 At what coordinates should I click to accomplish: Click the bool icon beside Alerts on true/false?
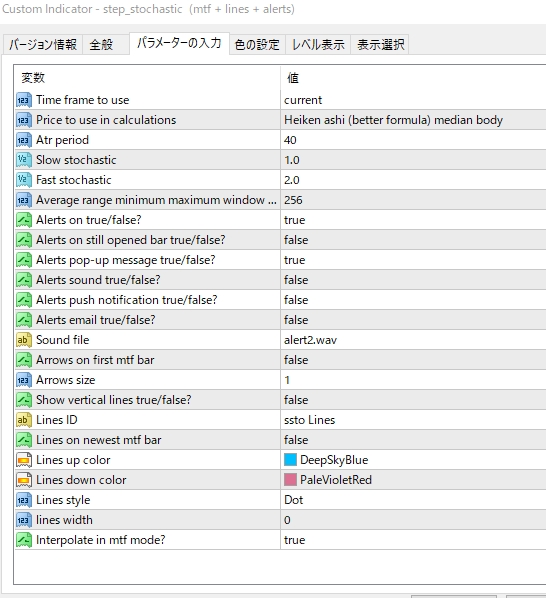[24, 220]
